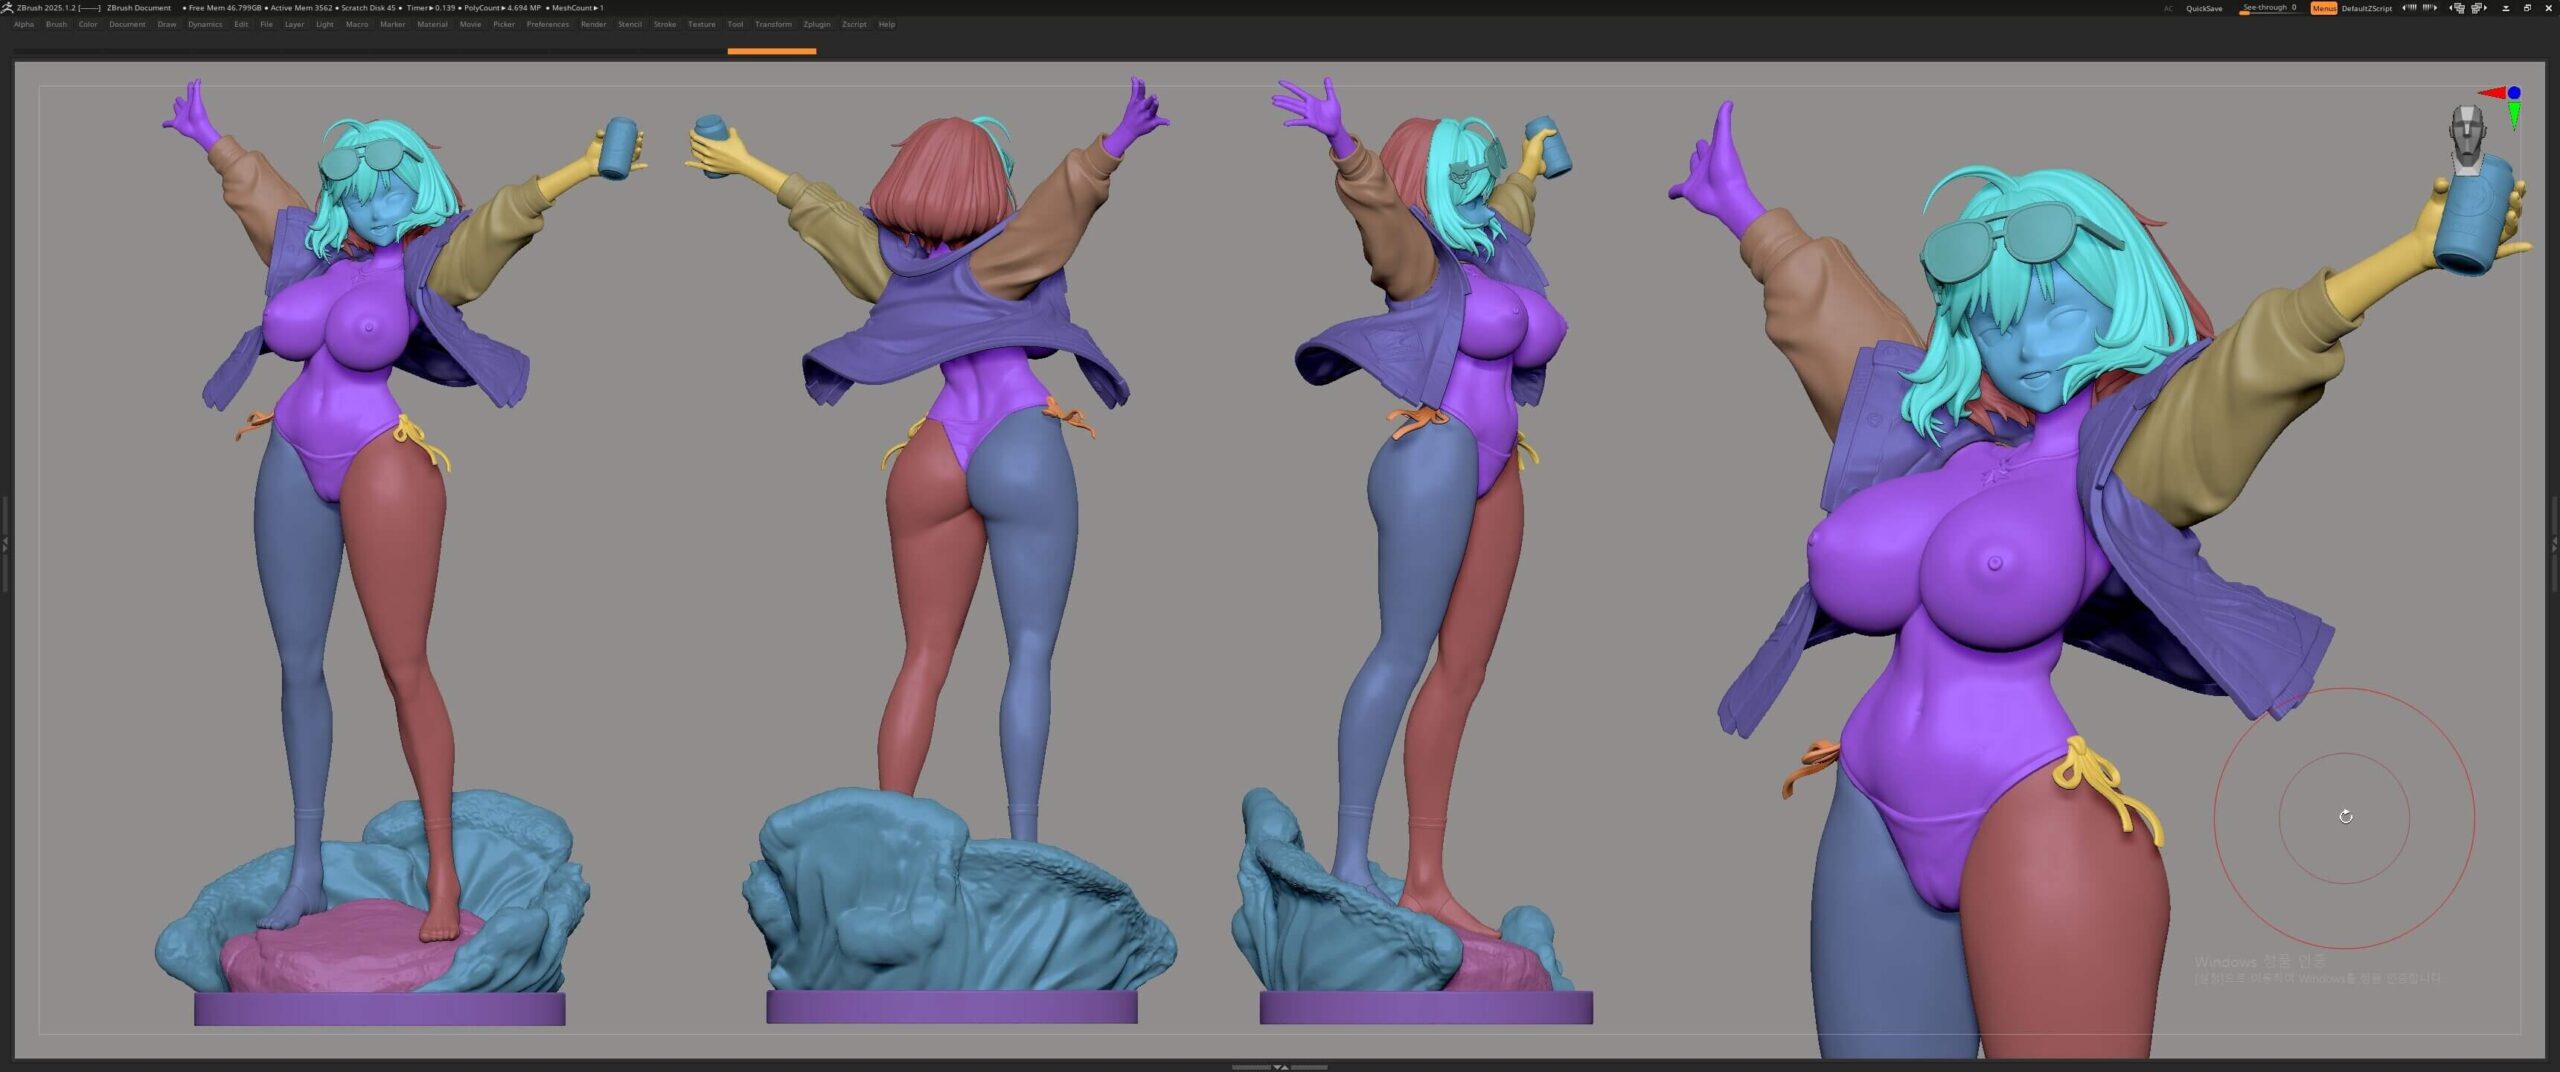The height and width of the screenshot is (1072, 2560).
Task: Click the ZBrush logo icon
Action: click(x=7, y=7)
